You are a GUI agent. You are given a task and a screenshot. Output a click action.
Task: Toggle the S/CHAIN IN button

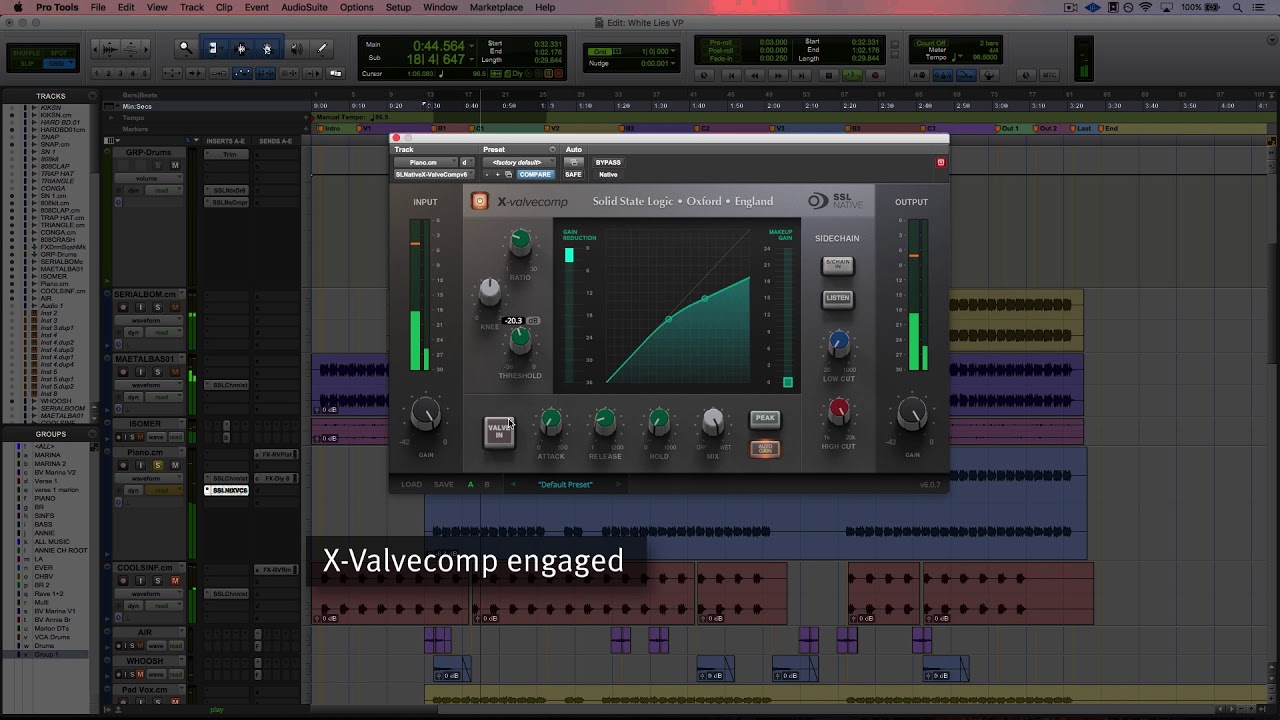click(x=838, y=265)
